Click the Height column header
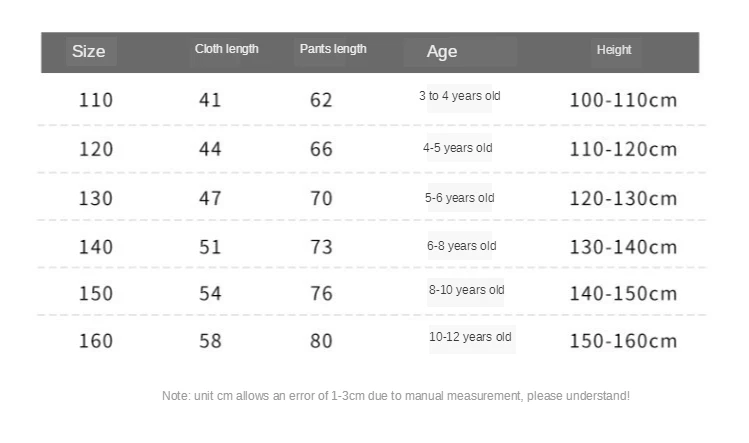 [614, 50]
